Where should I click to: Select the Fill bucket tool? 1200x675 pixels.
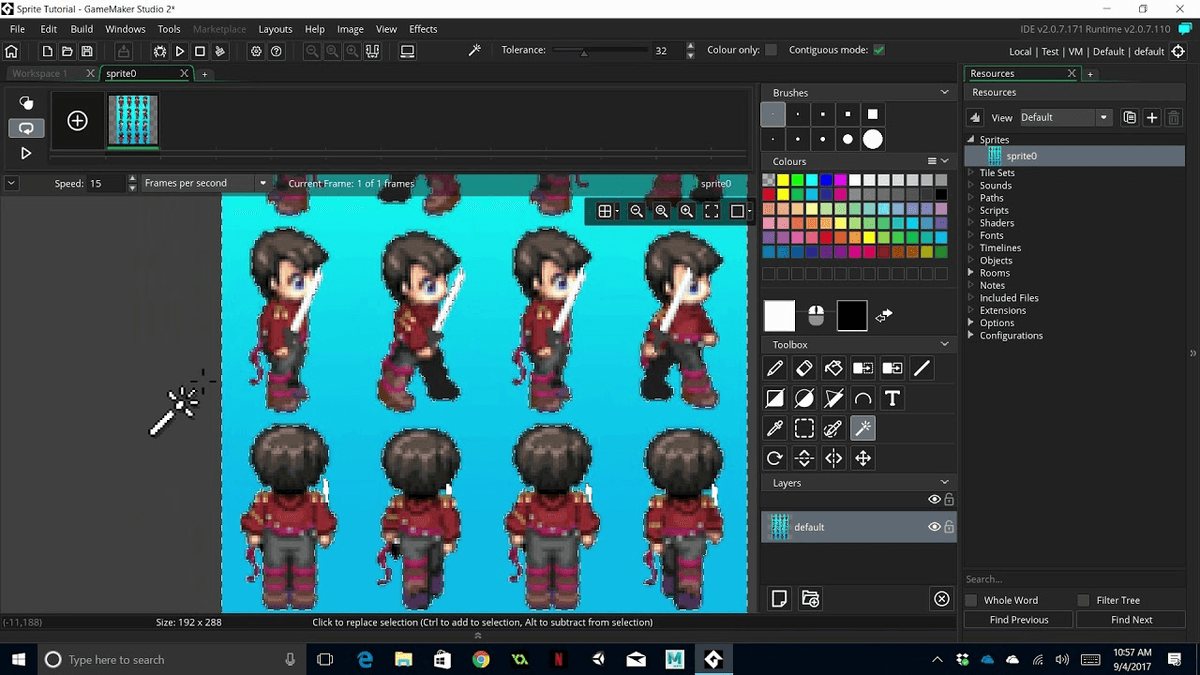pyautogui.click(x=833, y=369)
